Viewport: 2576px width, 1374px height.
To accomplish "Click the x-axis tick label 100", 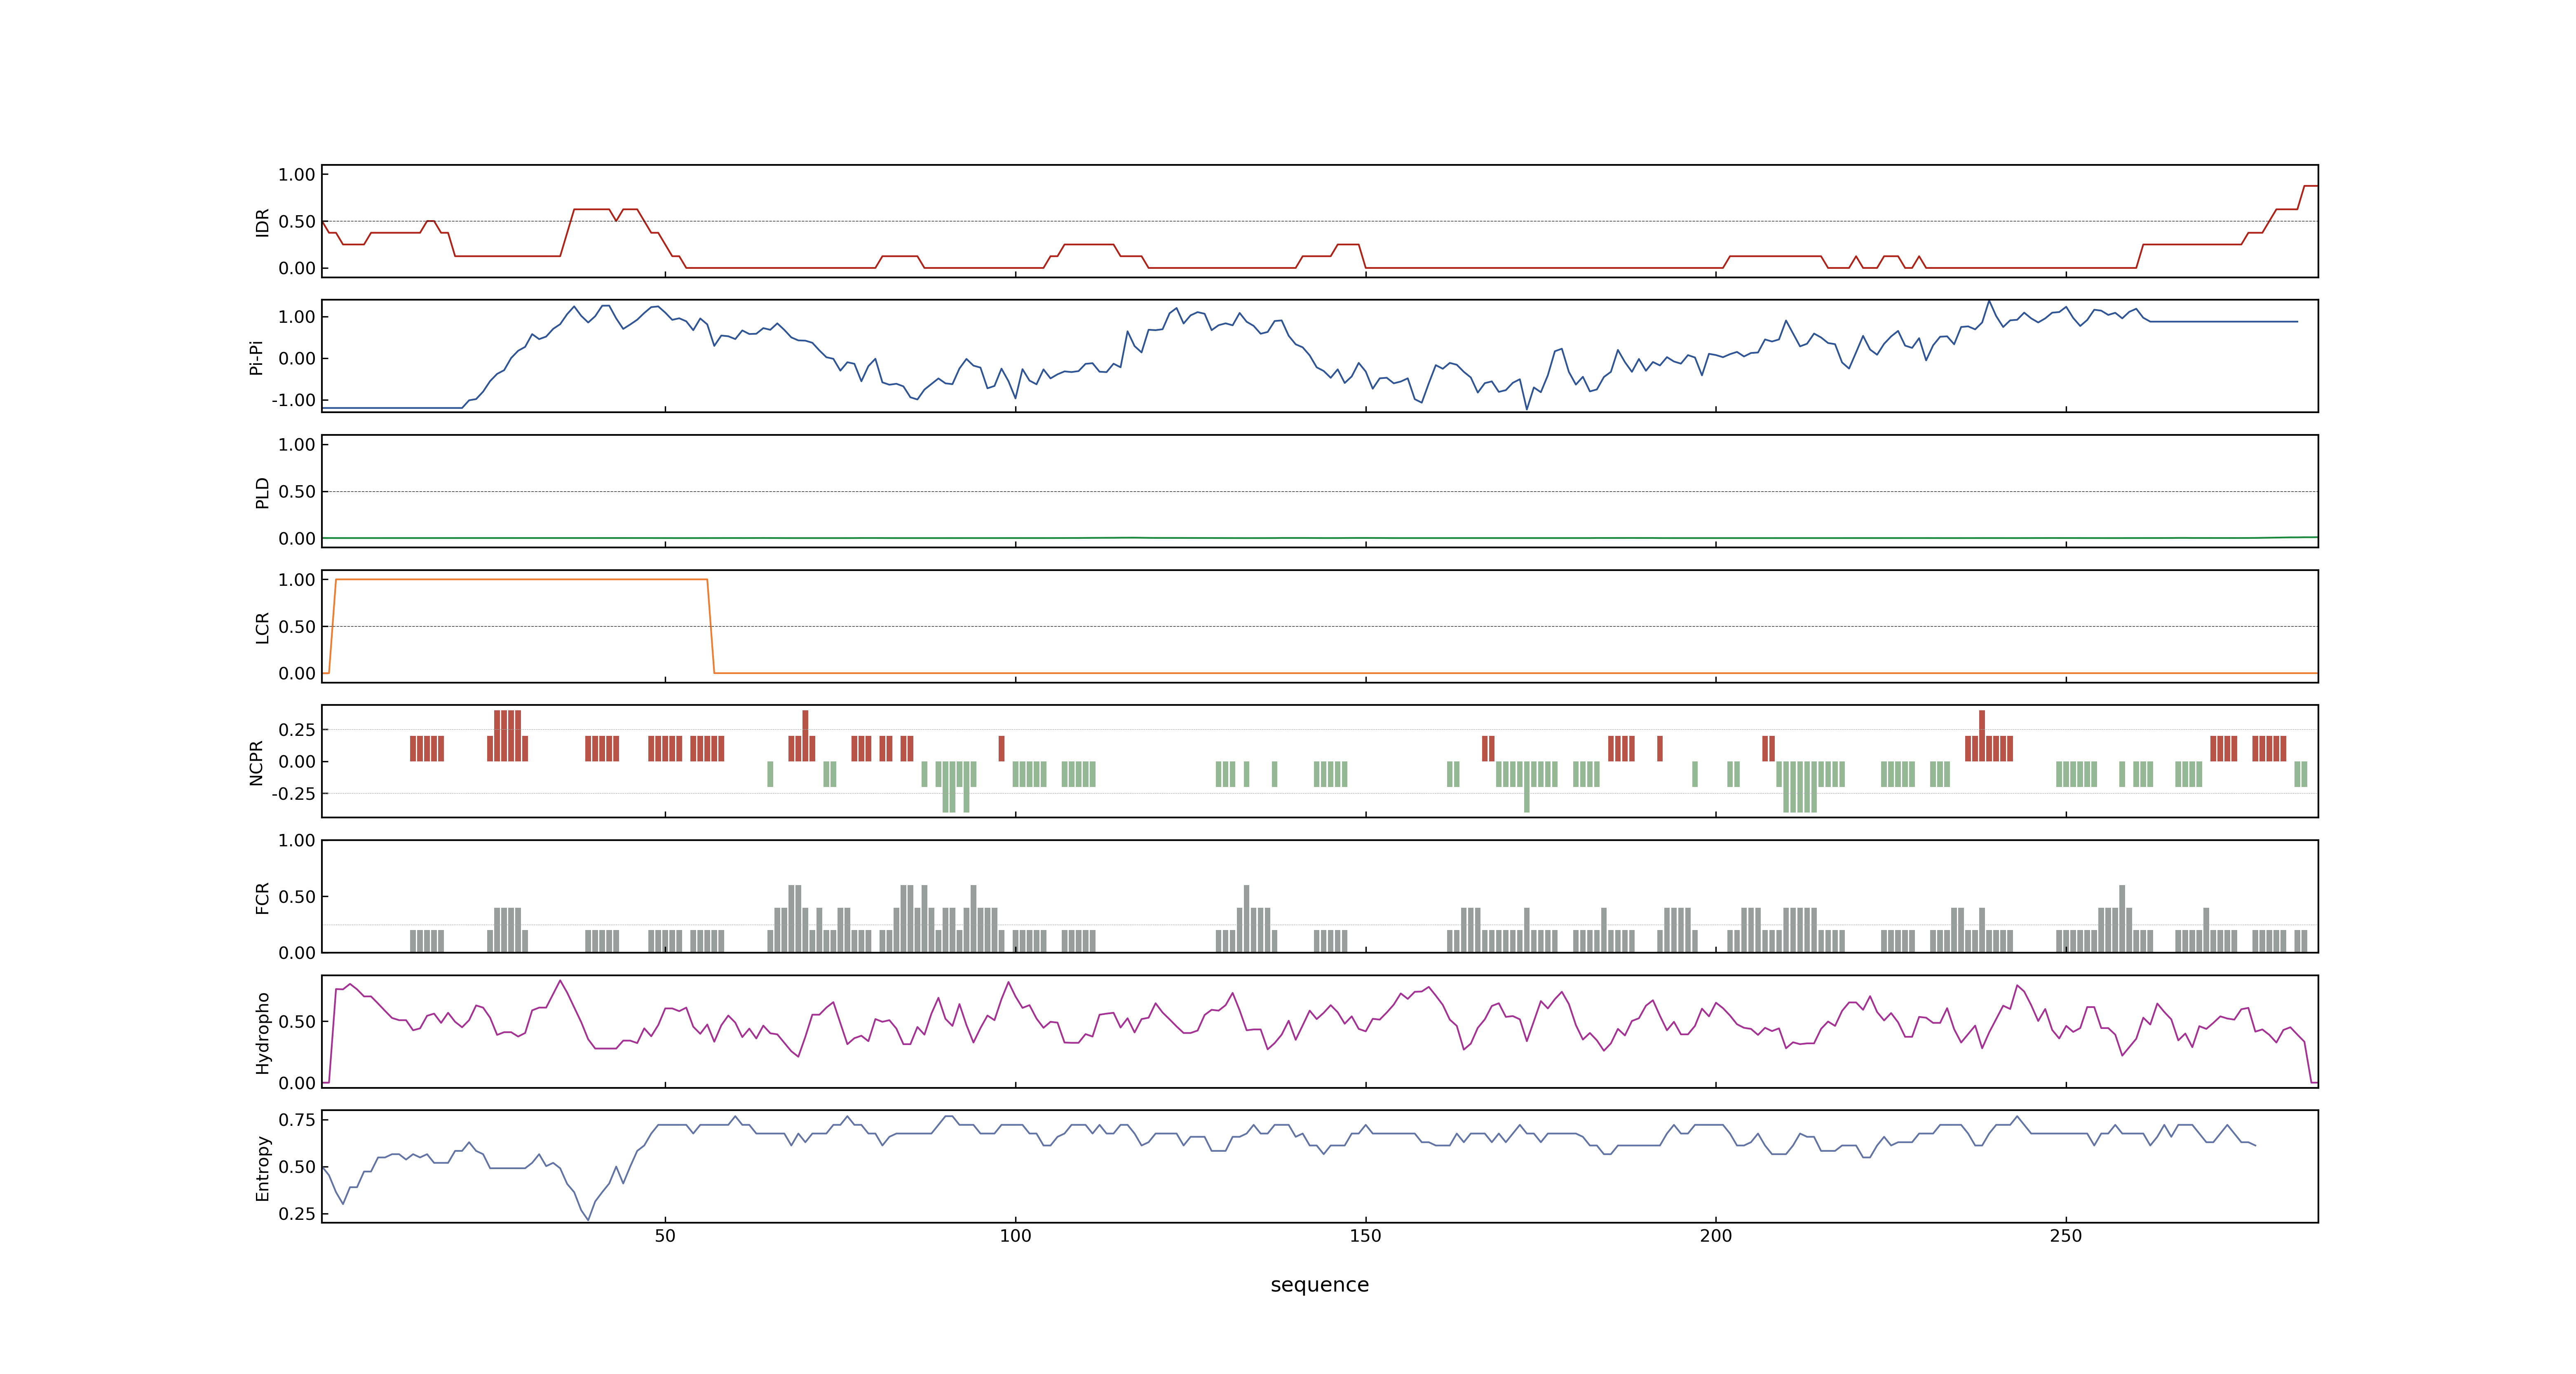I will [x=1015, y=1236].
